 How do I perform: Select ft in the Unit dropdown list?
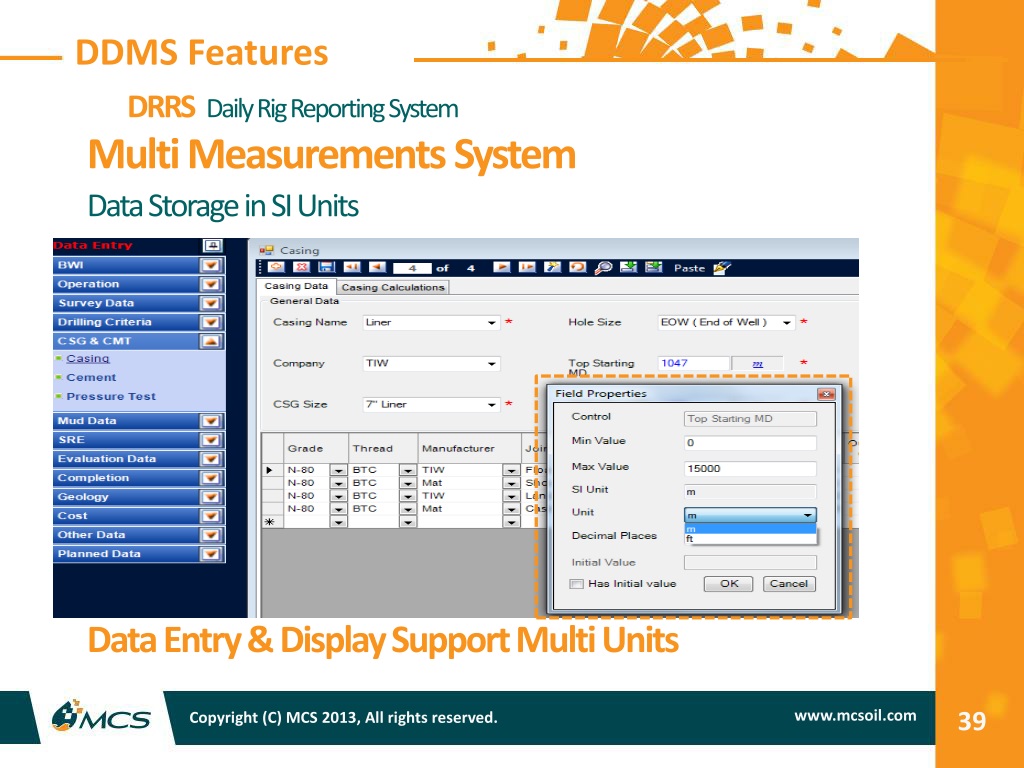pos(750,539)
